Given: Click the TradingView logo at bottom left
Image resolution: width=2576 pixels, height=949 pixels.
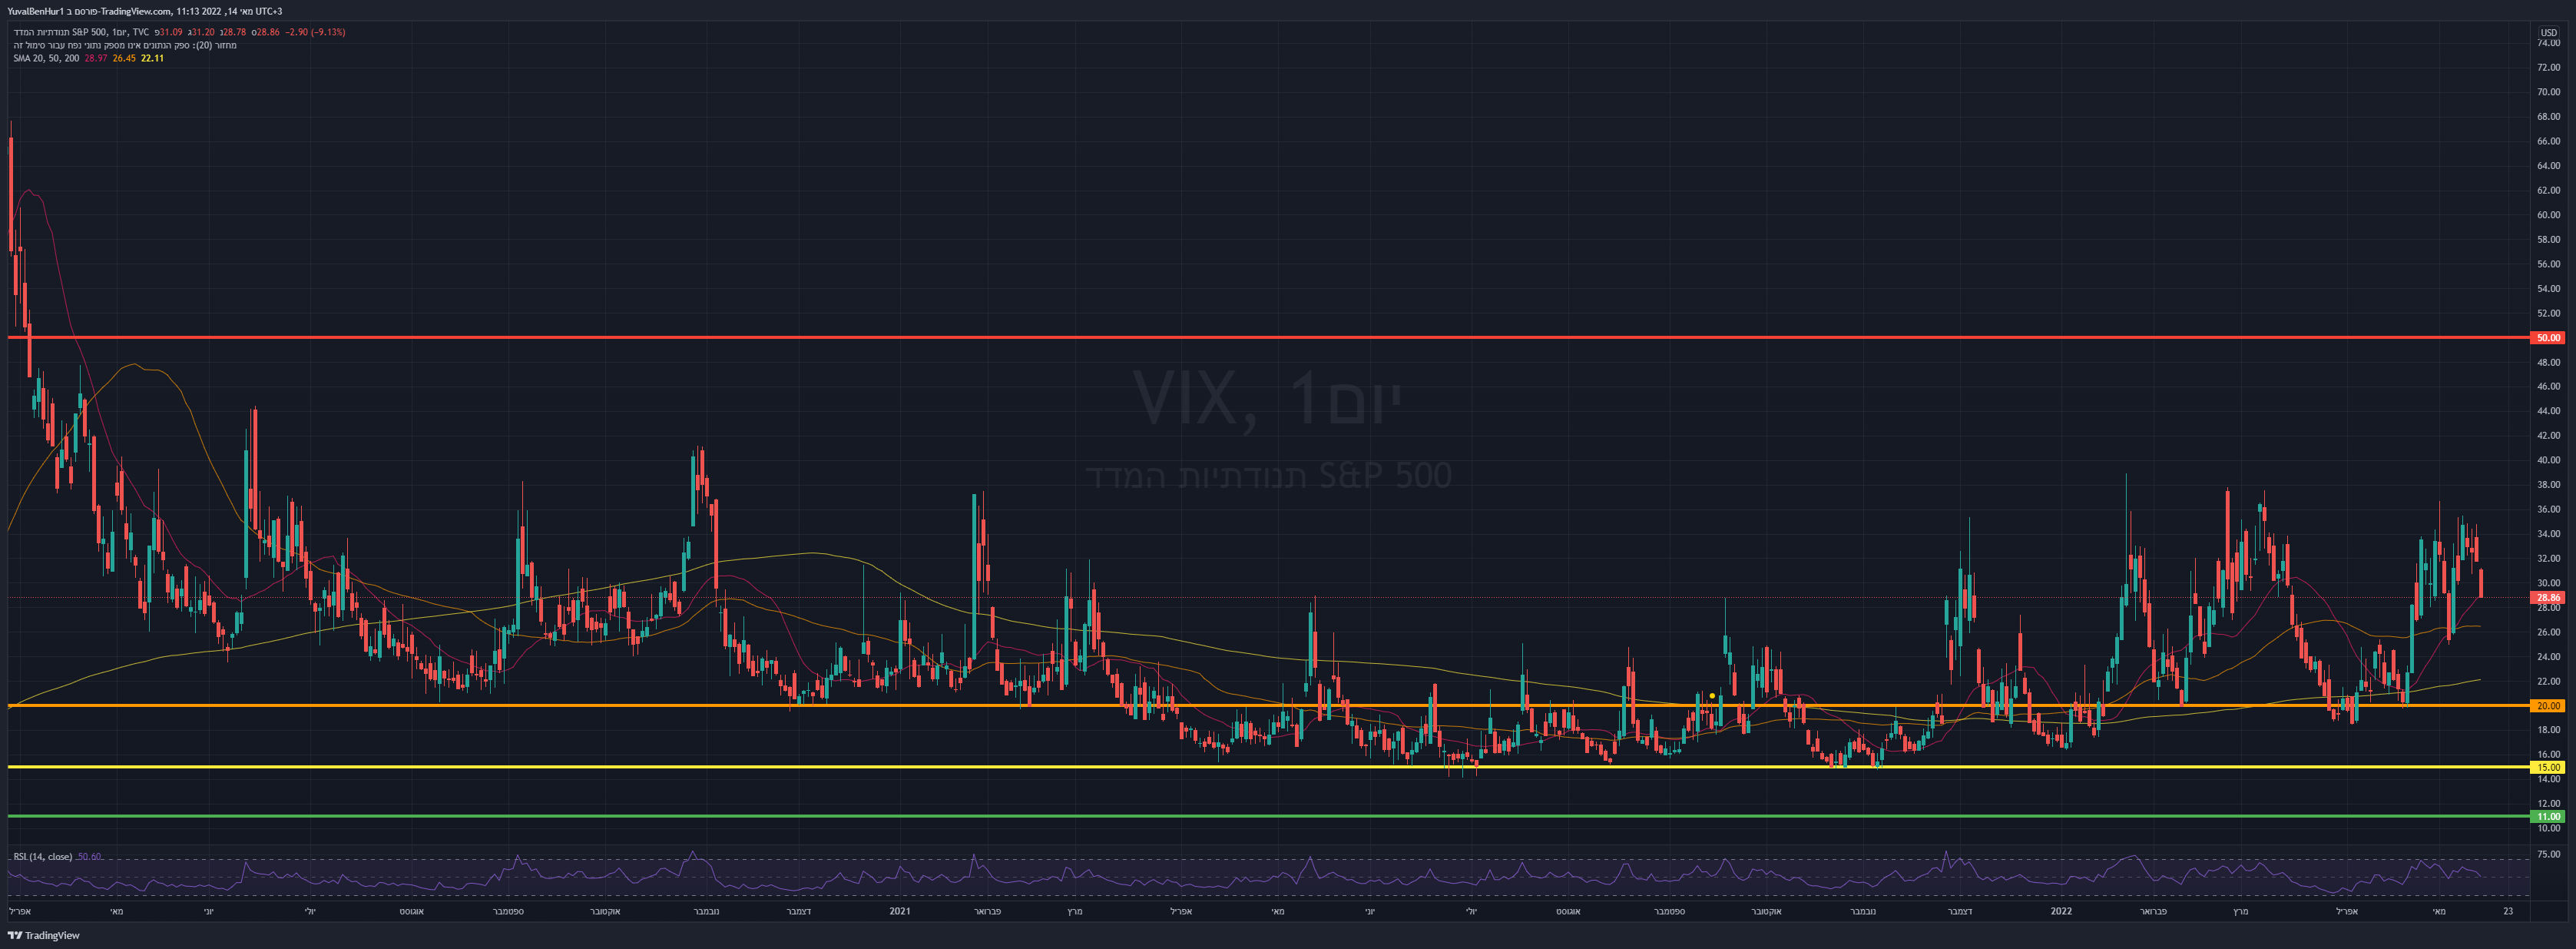Looking at the screenshot, I should pyautogui.click(x=44, y=935).
